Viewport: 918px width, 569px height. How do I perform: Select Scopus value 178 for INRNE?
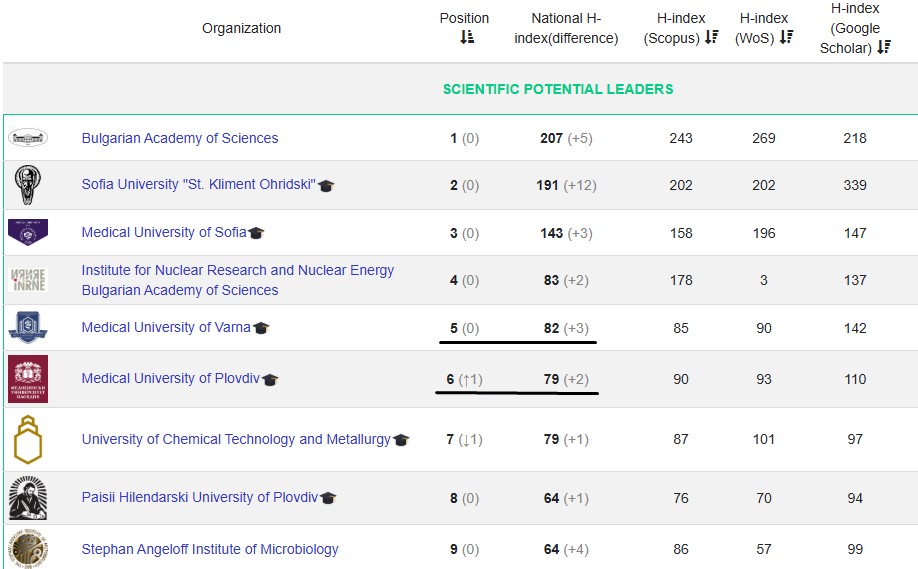(x=681, y=280)
